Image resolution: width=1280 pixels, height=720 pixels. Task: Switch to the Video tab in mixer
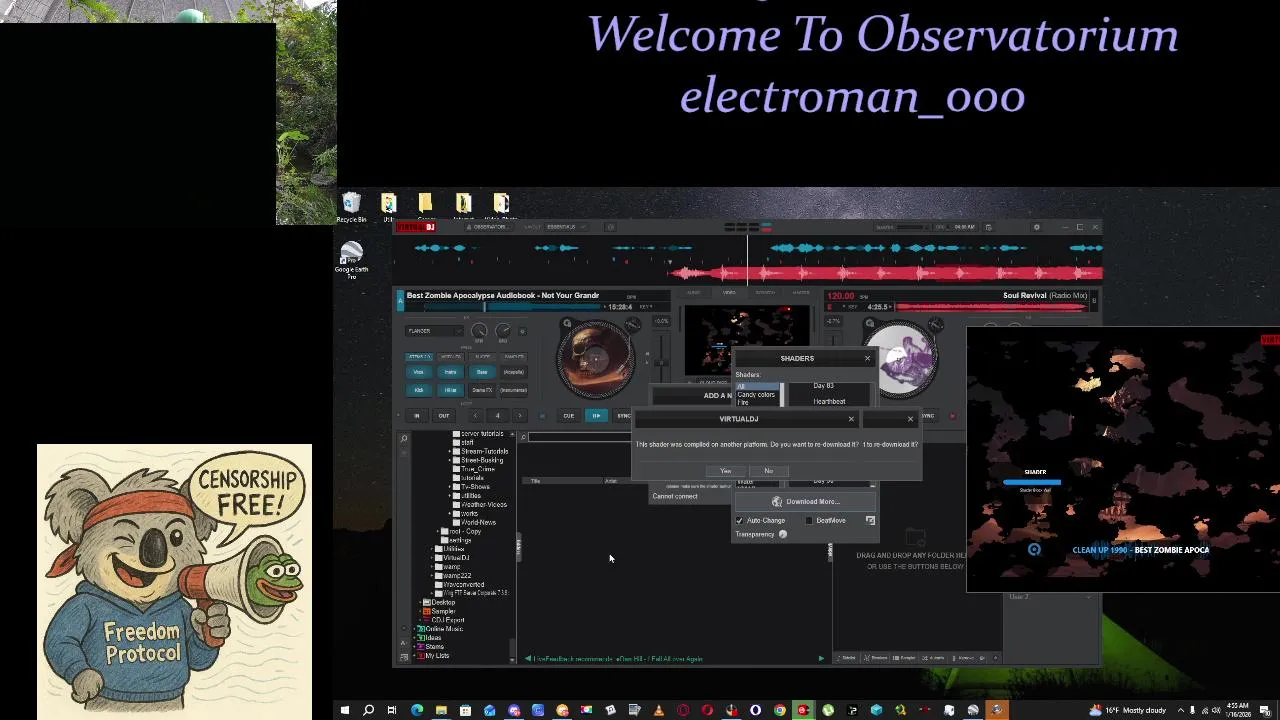729,293
